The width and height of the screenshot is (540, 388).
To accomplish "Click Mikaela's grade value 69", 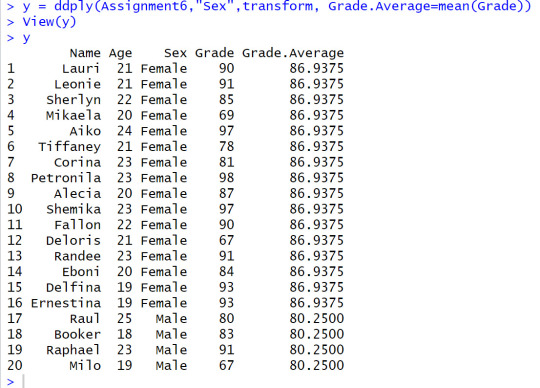I will click(226, 115).
